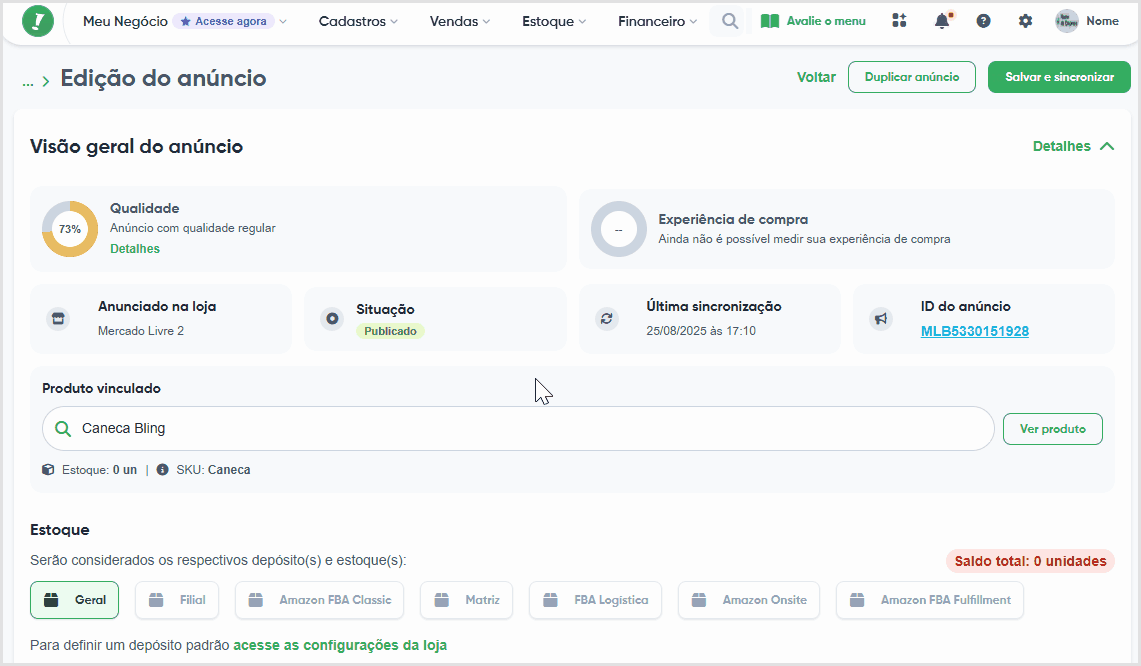
Task: Click the Avalie o menu link
Action: tap(826, 21)
